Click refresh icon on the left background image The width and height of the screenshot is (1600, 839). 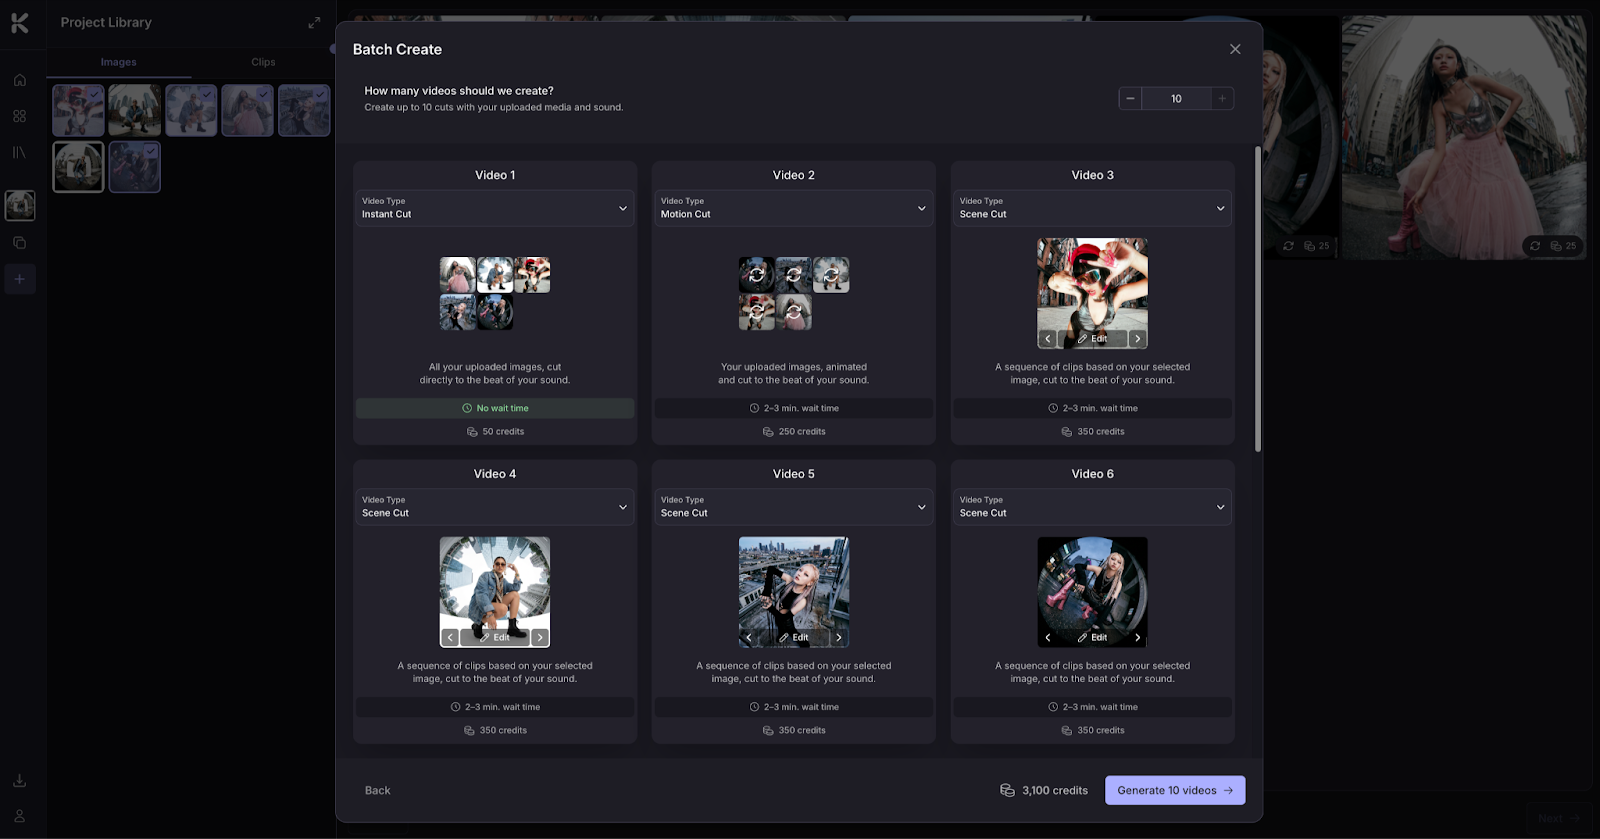1288,246
